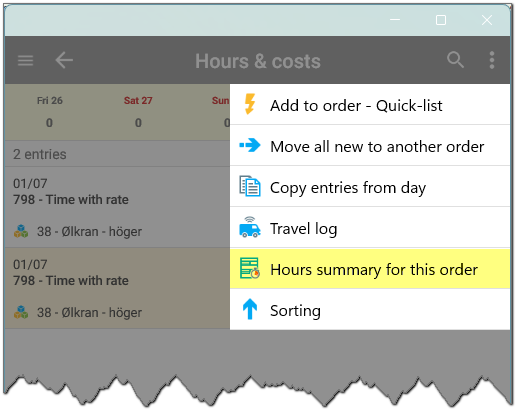Click the 2 entries header text

pos(40,154)
